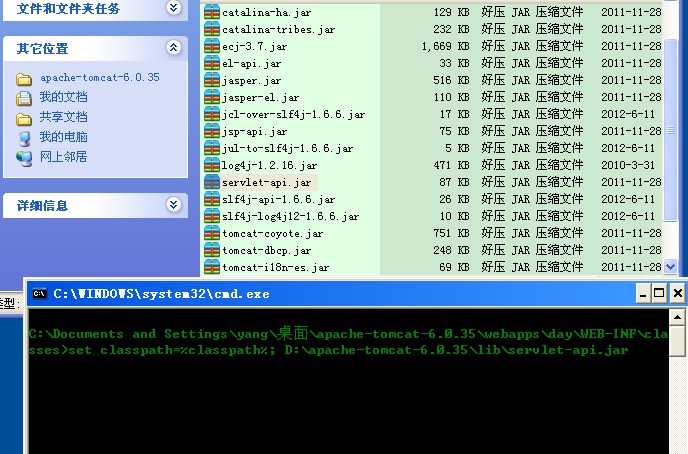Select the tomcat-coyote.jar file icon

coord(212,233)
